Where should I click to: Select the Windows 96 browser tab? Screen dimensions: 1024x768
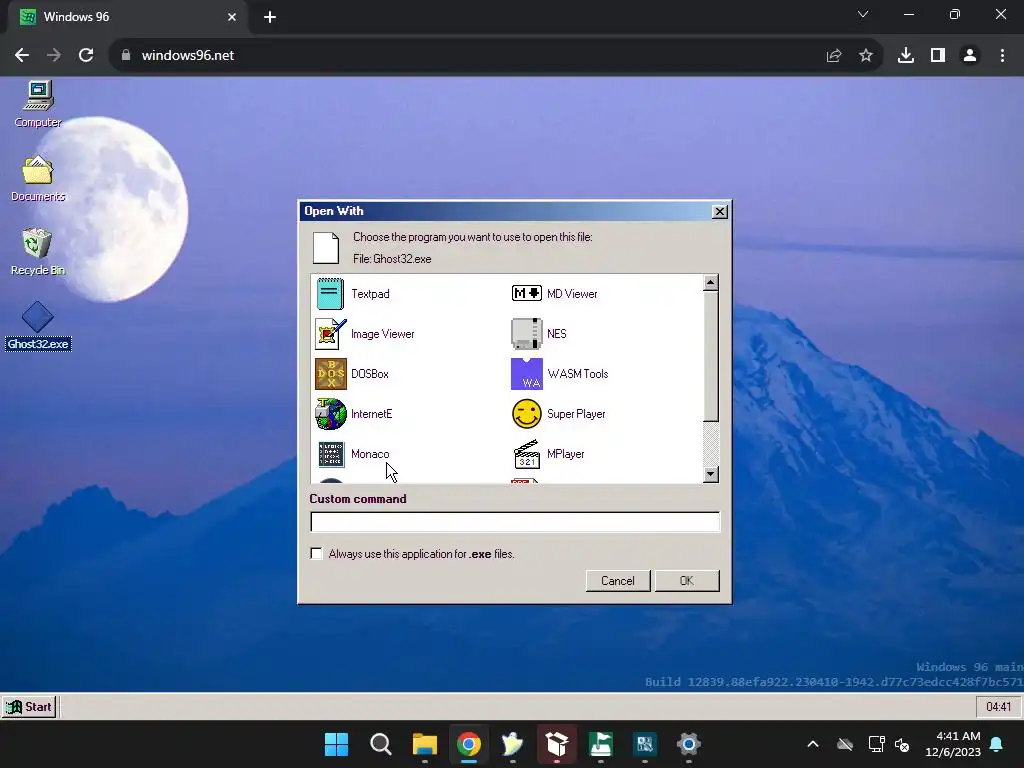tap(129, 17)
